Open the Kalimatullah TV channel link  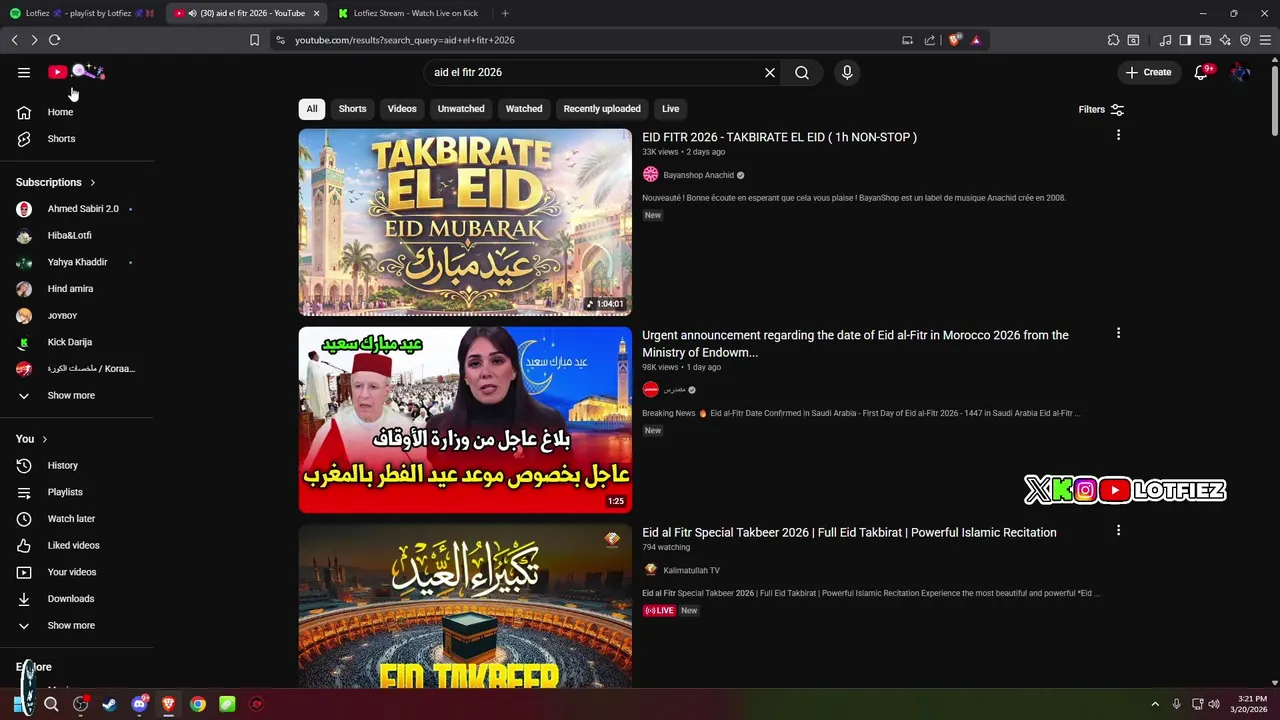691,570
